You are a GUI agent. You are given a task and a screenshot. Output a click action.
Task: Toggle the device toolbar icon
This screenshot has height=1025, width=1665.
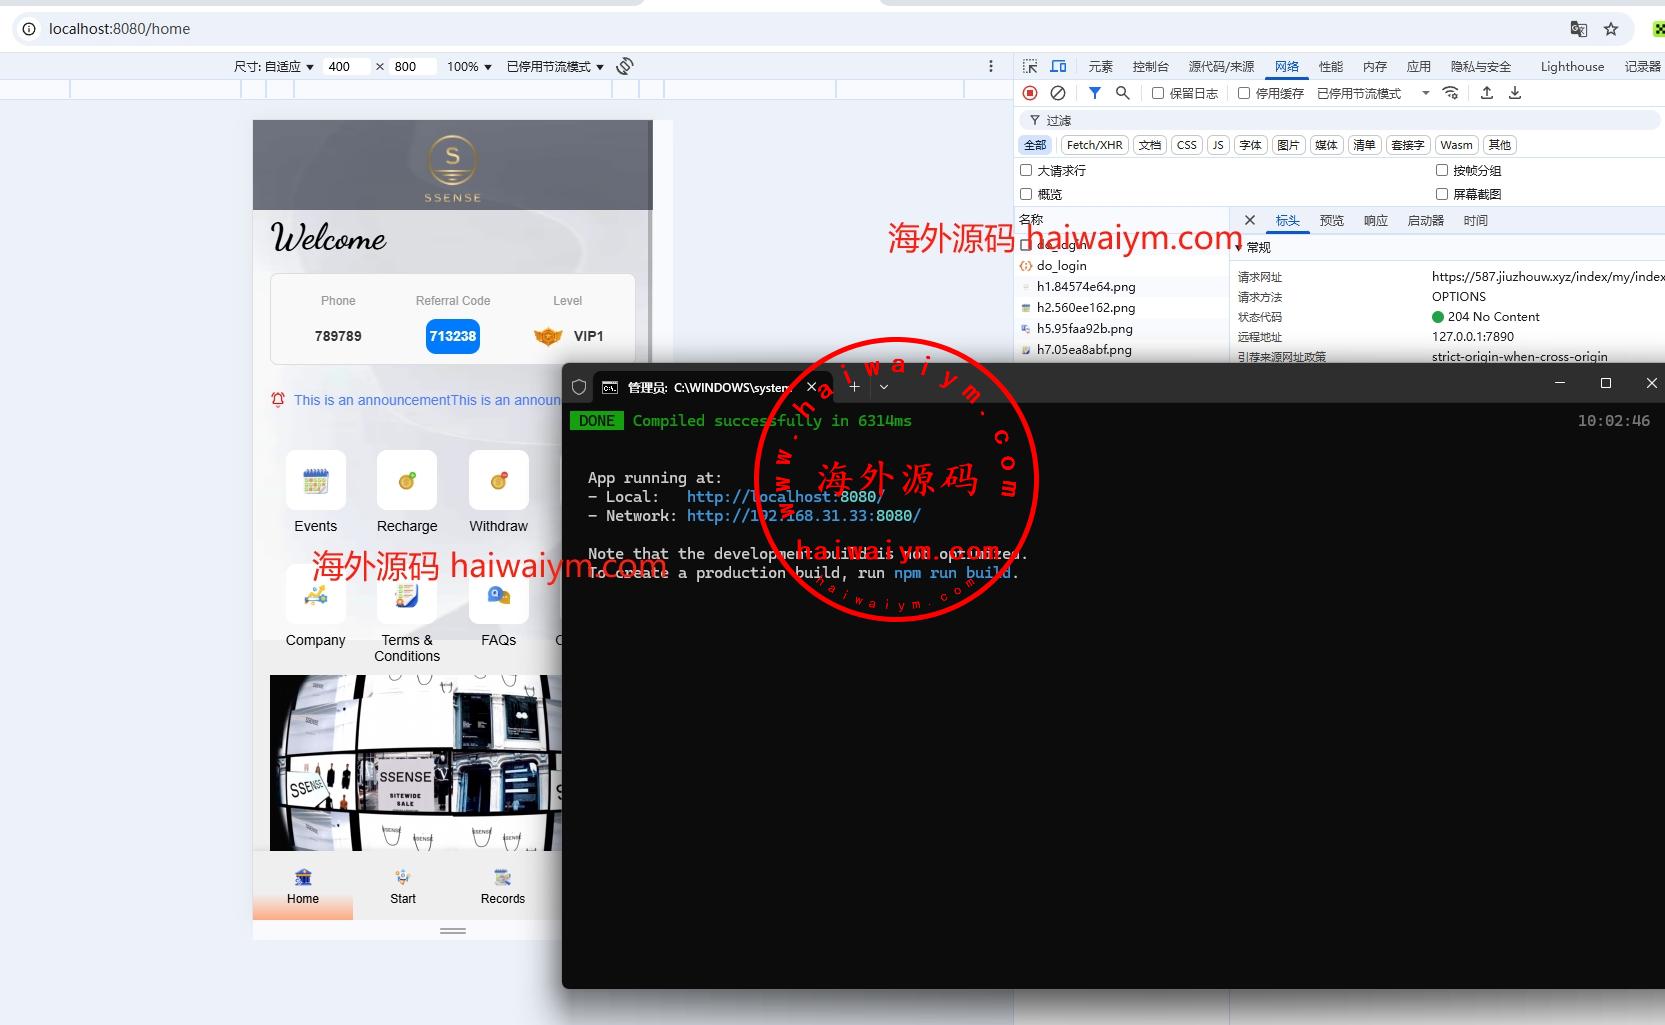coord(1058,66)
